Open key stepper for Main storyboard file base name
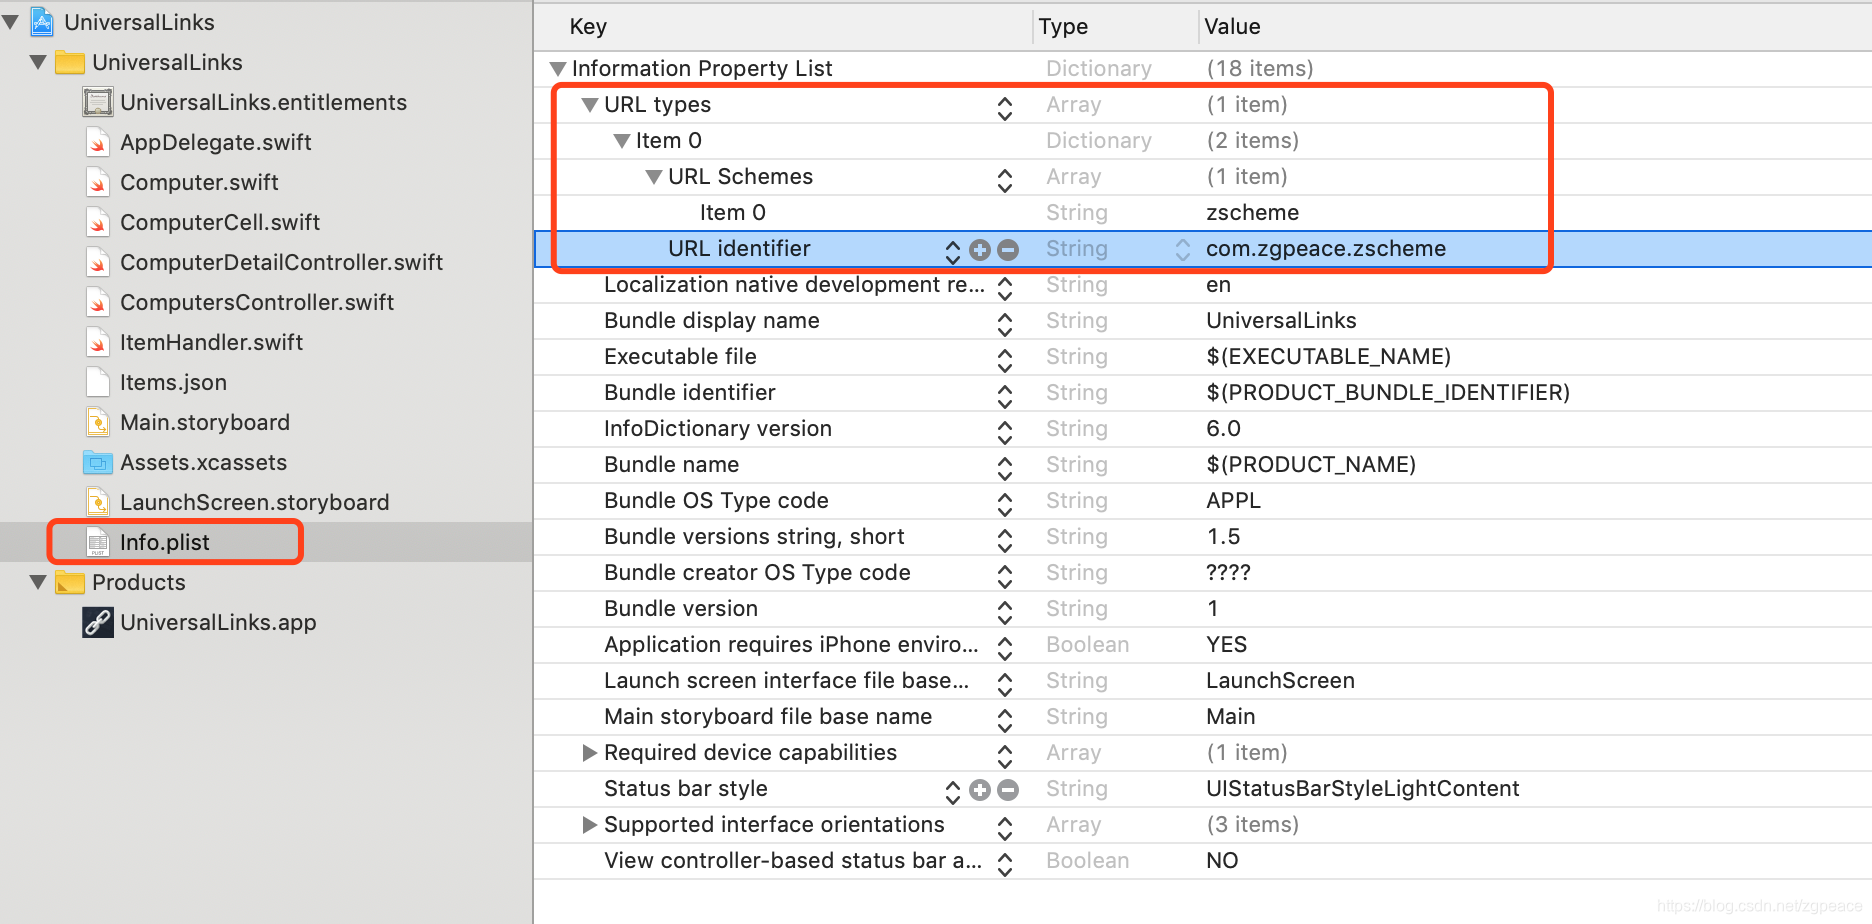Viewport: 1872px width, 924px height. point(1005,720)
